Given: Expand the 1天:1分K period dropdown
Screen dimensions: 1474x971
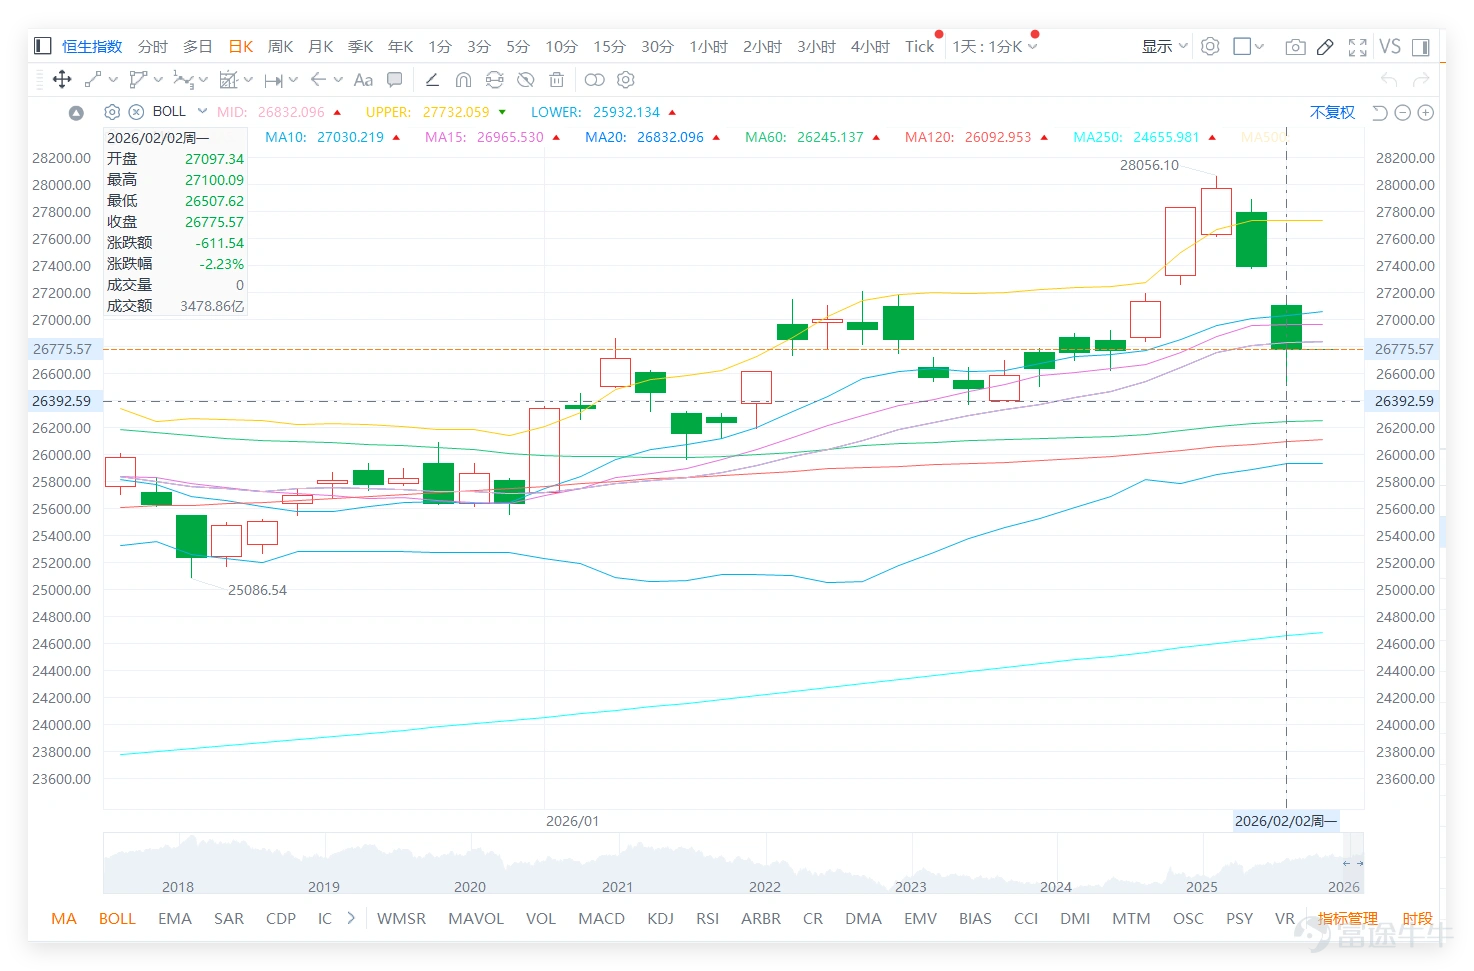Looking at the screenshot, I should pyautogui.click(x=995, y=47).
